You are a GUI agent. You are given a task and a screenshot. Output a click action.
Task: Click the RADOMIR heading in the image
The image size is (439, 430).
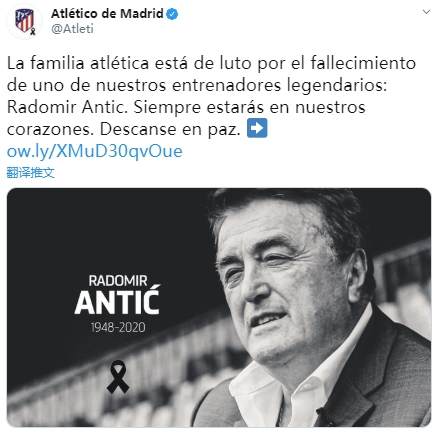118,281
